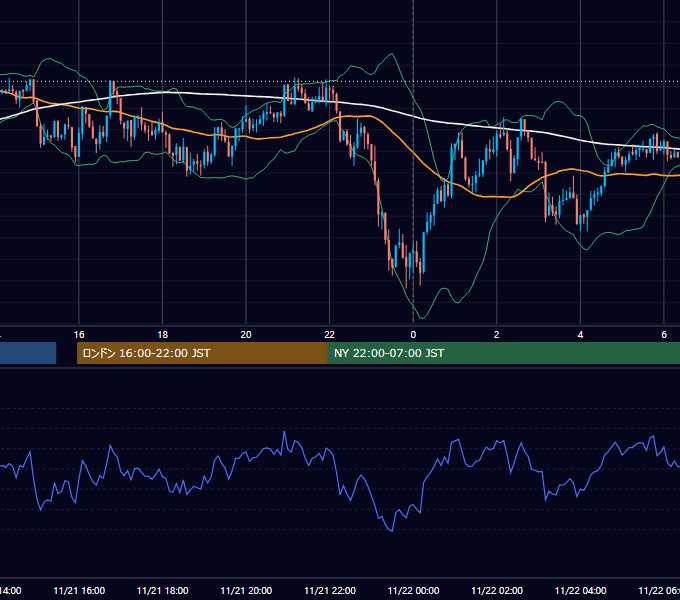Click the 4 hour label on upper axis

580,335
